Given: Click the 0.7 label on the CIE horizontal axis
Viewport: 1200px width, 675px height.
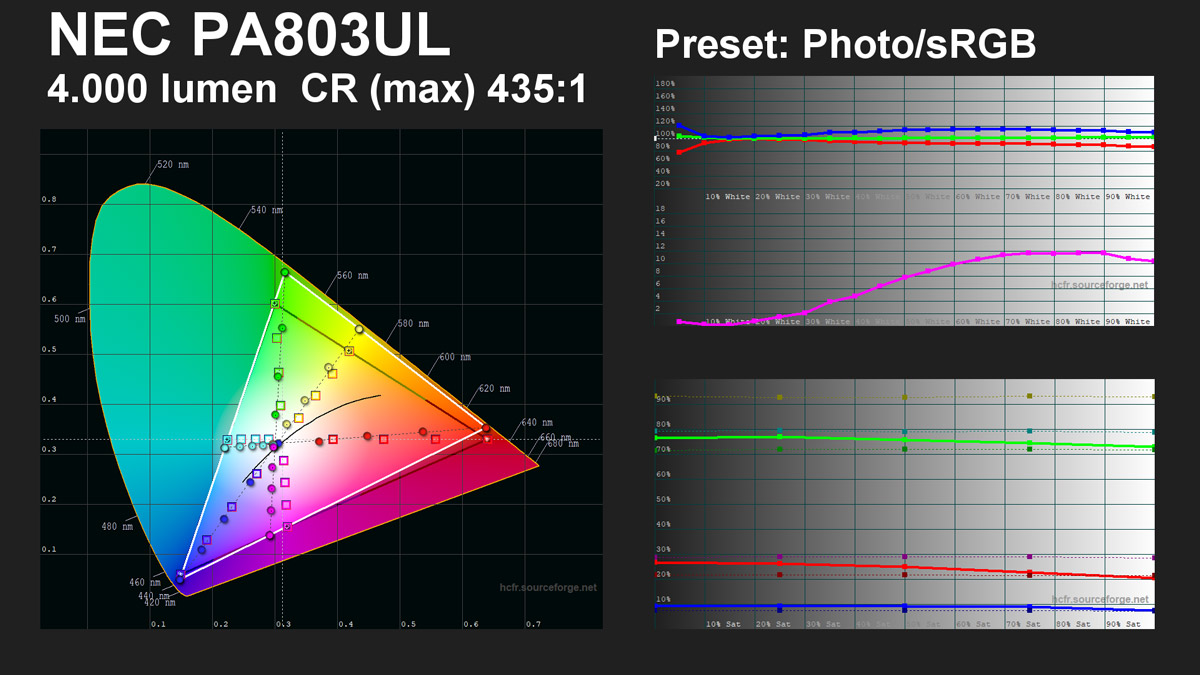Looking at the screenshot, I should pyautogui.click(x=533, y=624).
